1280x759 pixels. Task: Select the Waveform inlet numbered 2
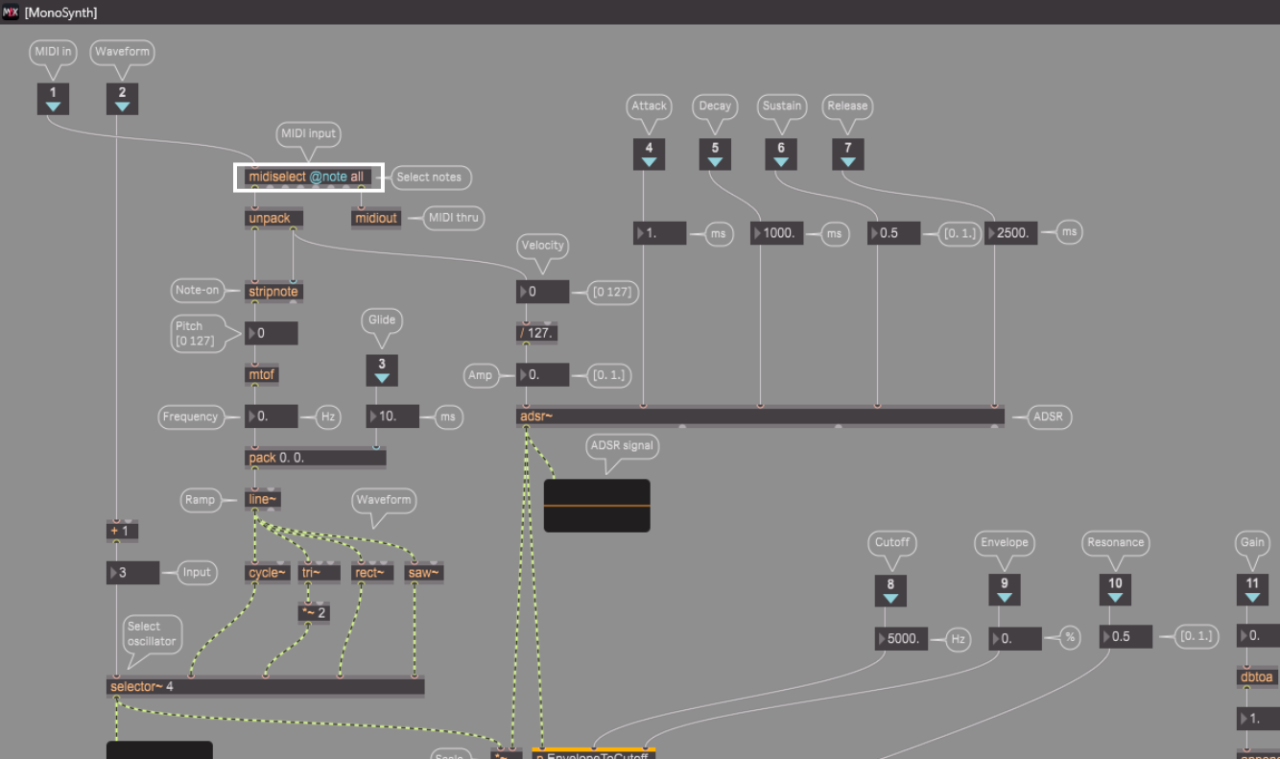(122, 99)
